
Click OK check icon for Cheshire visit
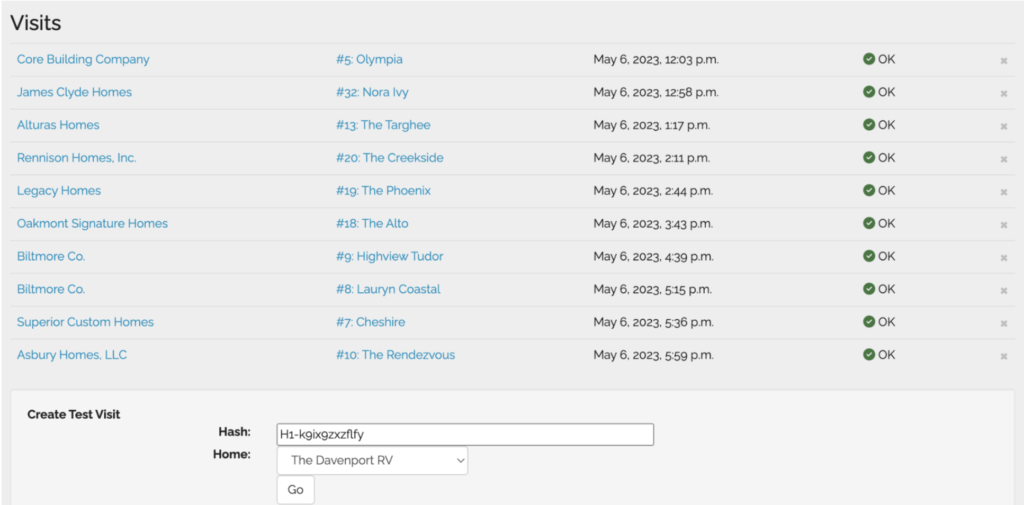[869, 322]
